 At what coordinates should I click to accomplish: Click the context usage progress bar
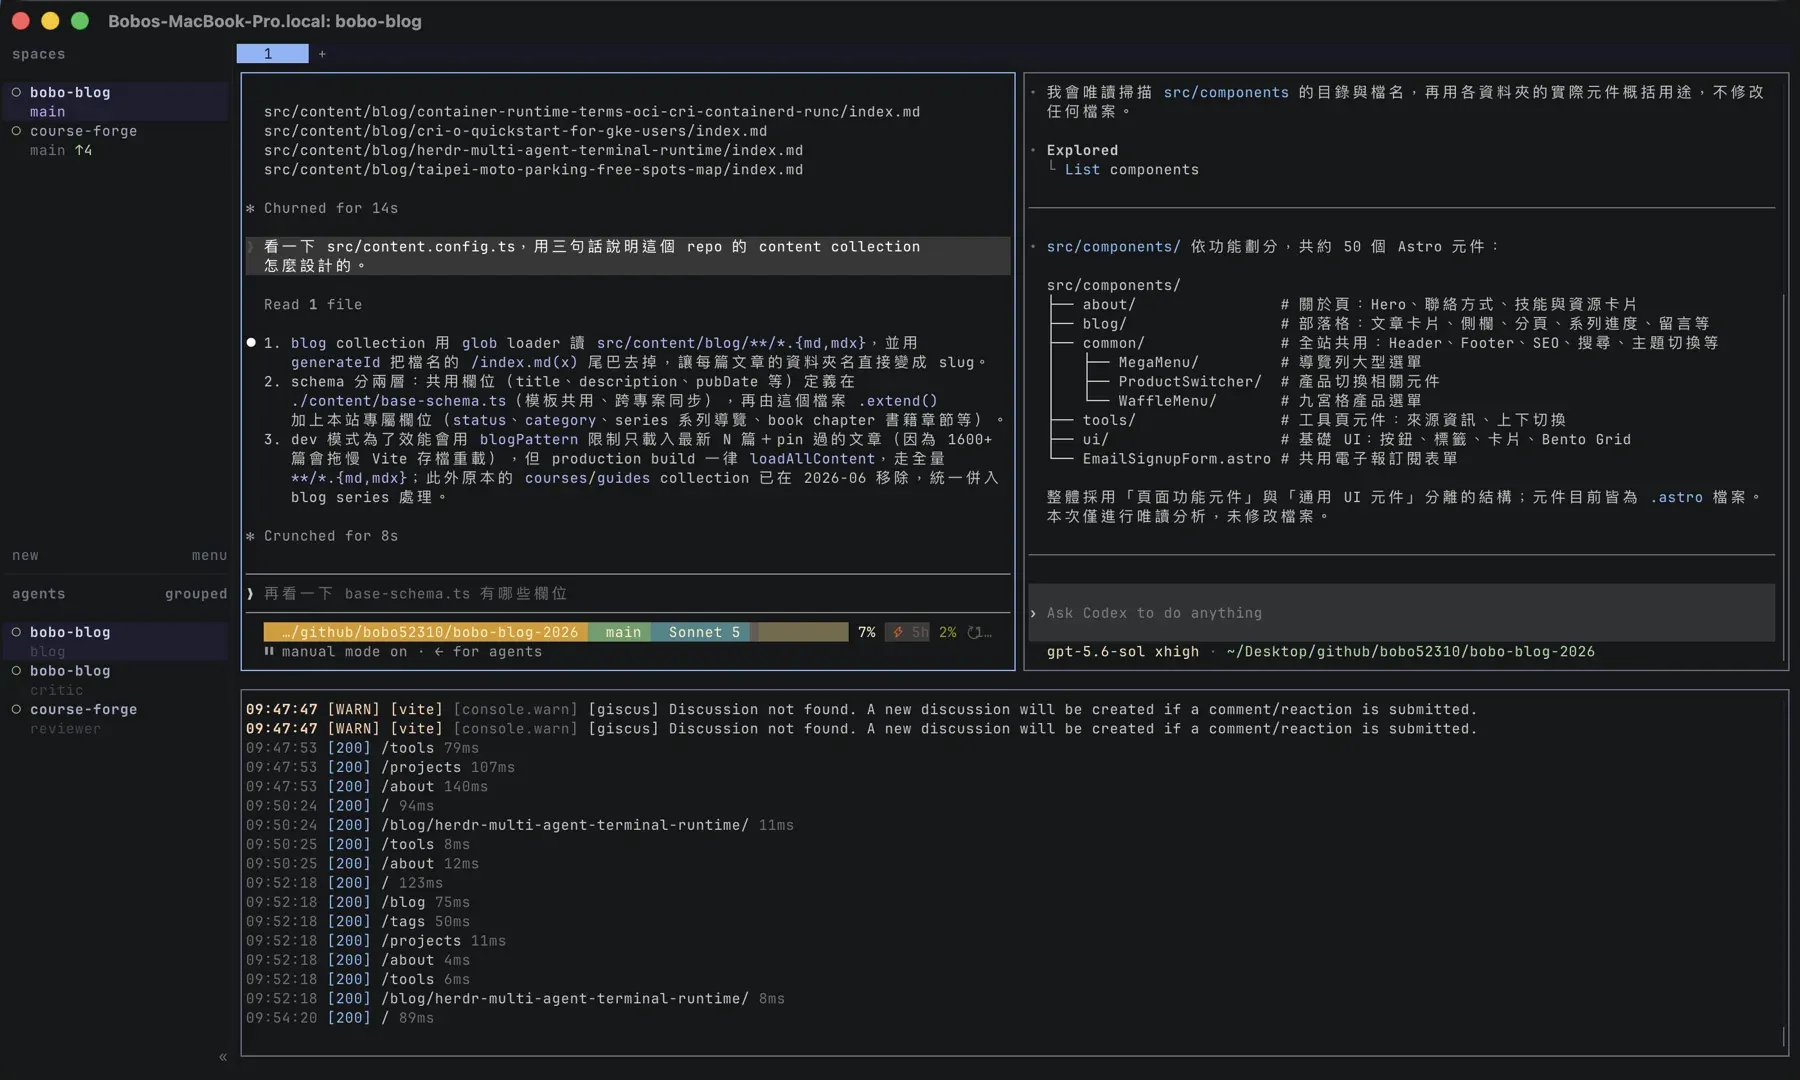pyautogui.click(x=799, y=632)
